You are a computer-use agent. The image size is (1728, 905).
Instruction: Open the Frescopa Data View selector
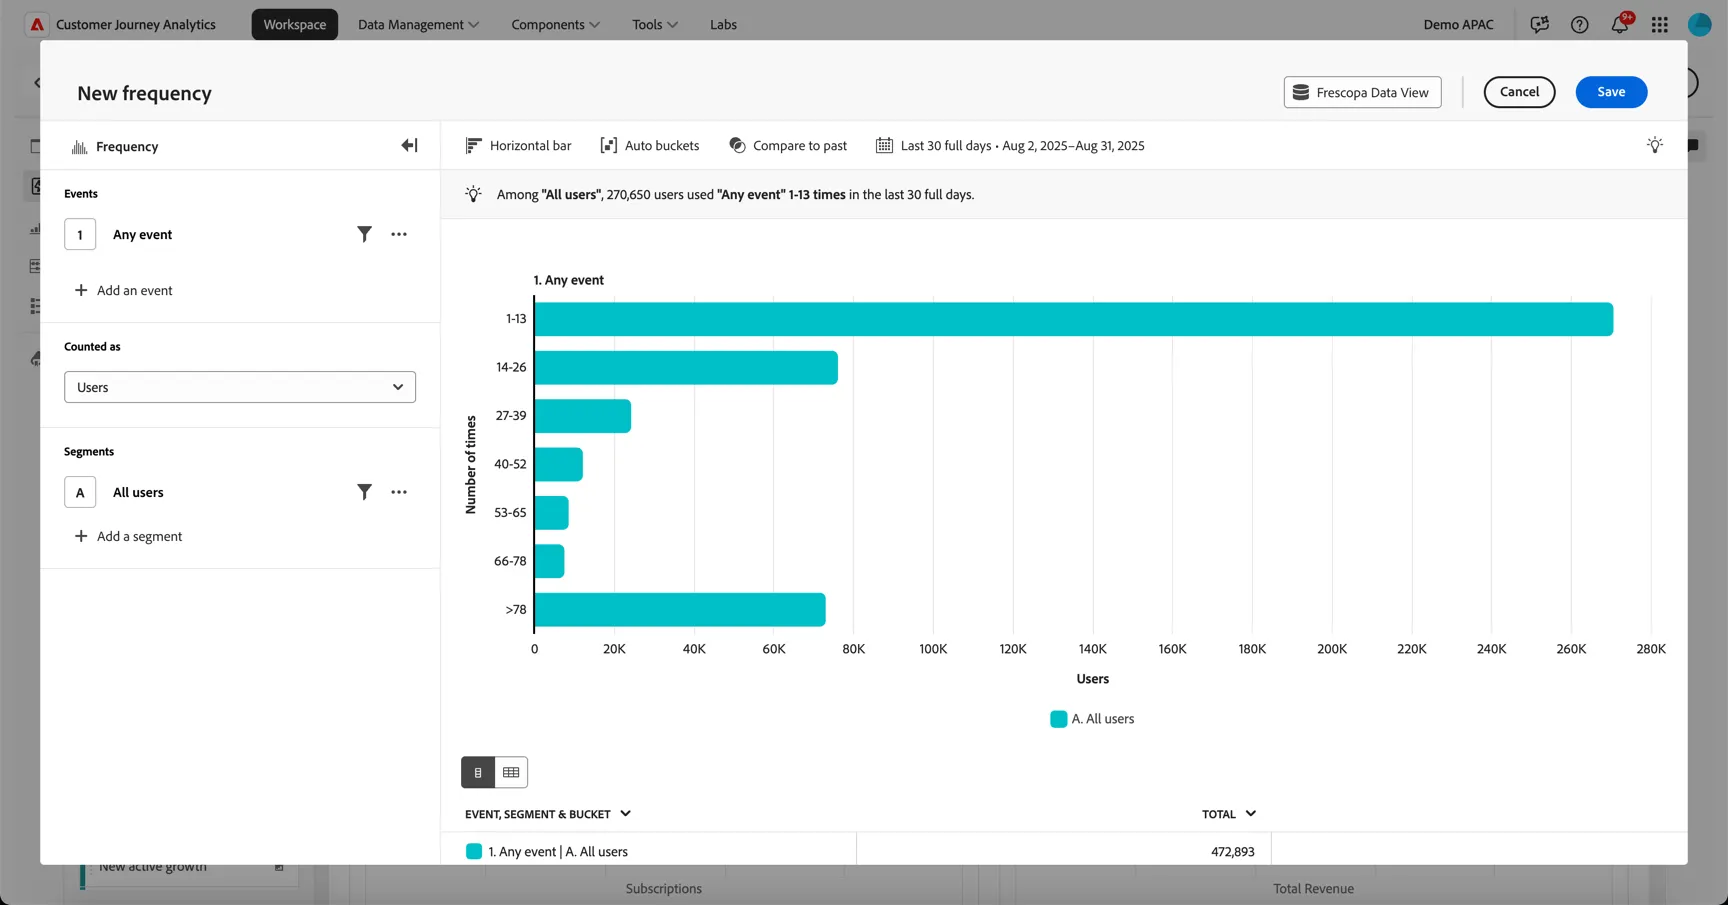(x=1363, y=92)
